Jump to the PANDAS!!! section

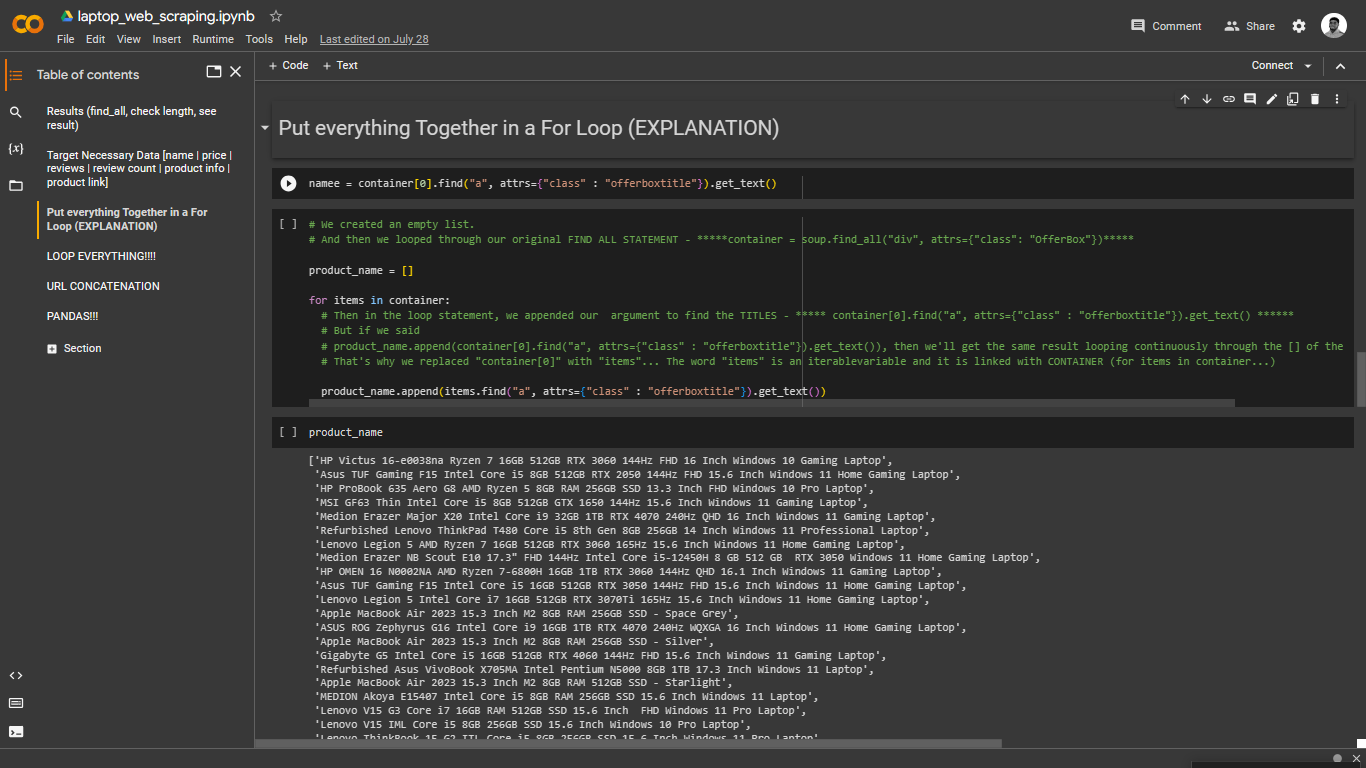72,316
